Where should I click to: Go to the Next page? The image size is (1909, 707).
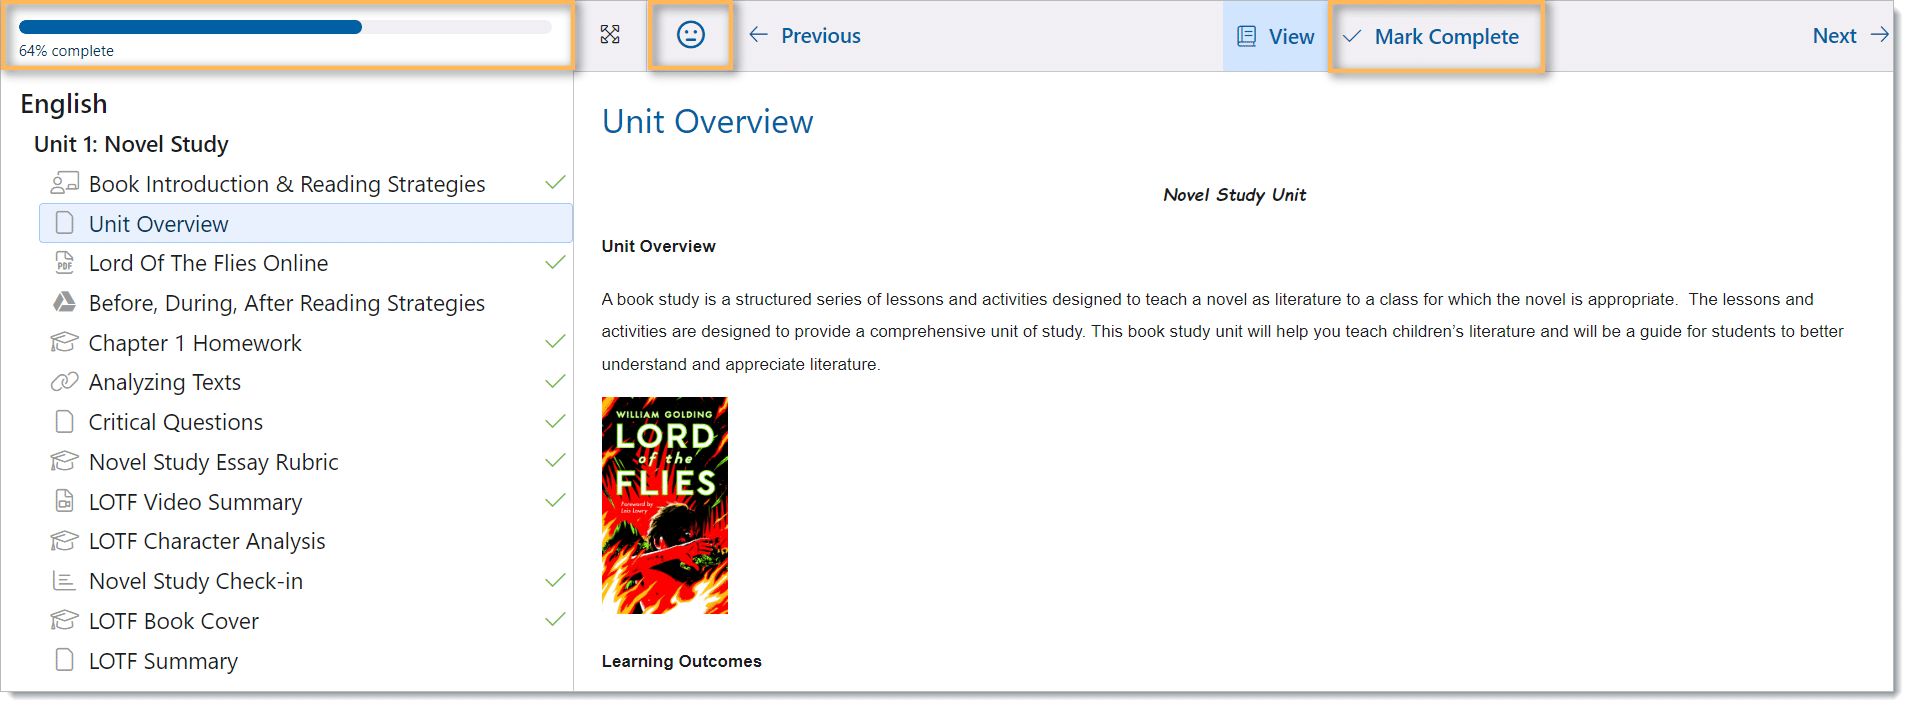(x=1849, y=36)
